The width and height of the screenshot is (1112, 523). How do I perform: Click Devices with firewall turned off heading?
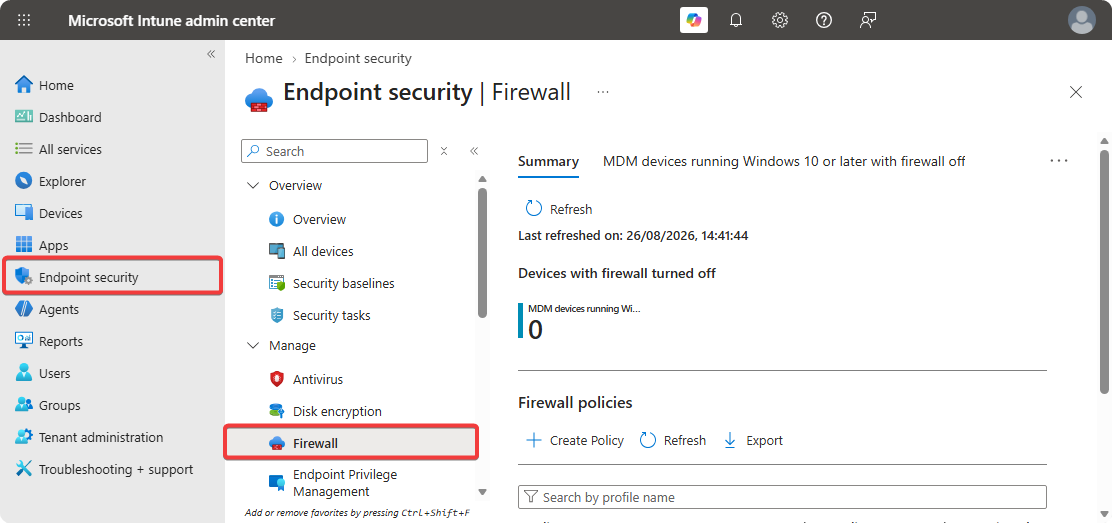point(617,273)
